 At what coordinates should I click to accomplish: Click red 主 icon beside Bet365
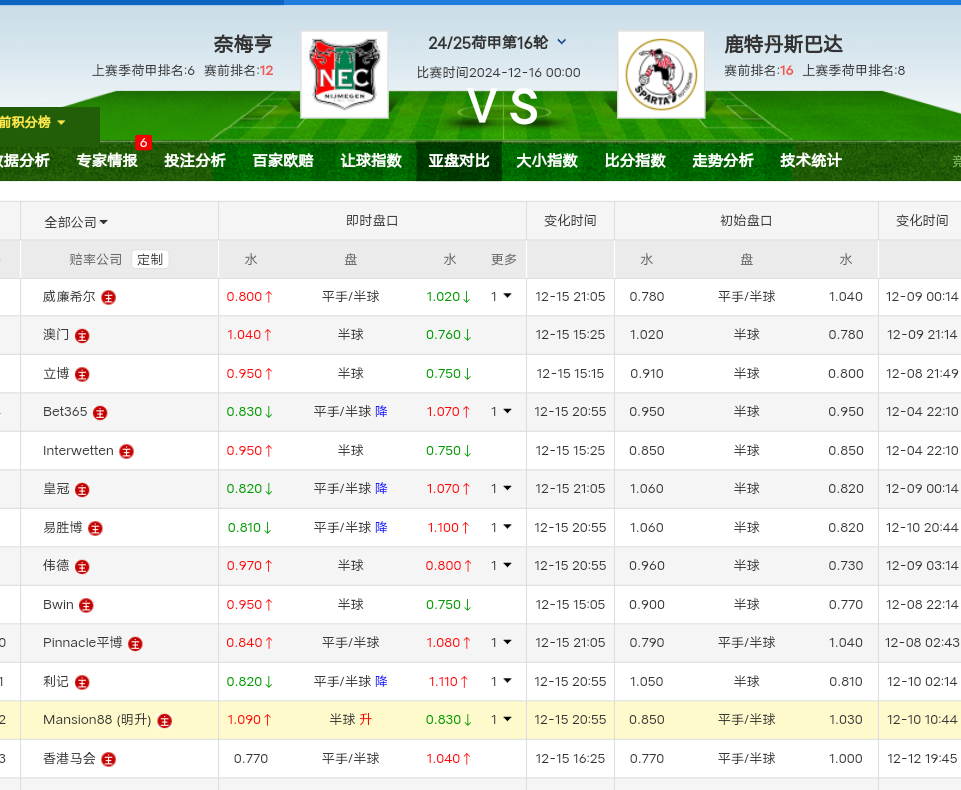[100, 413]
